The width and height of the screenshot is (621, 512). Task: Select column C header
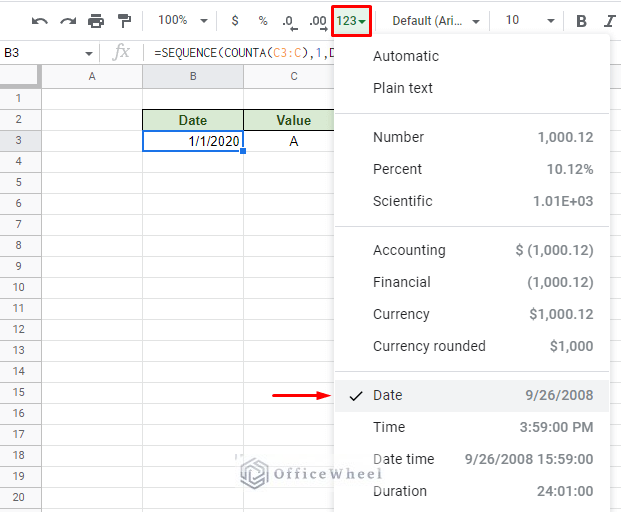[289, 76]
